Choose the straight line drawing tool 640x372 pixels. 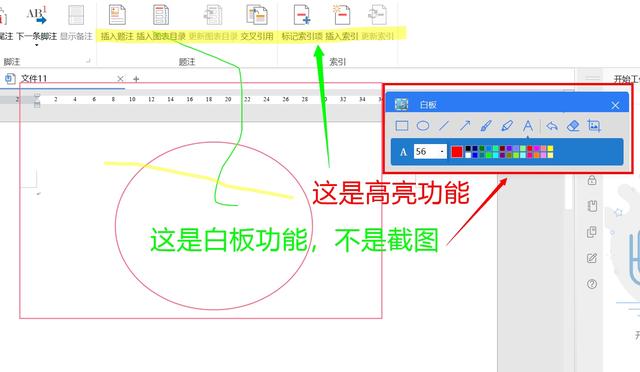[444, 126]
